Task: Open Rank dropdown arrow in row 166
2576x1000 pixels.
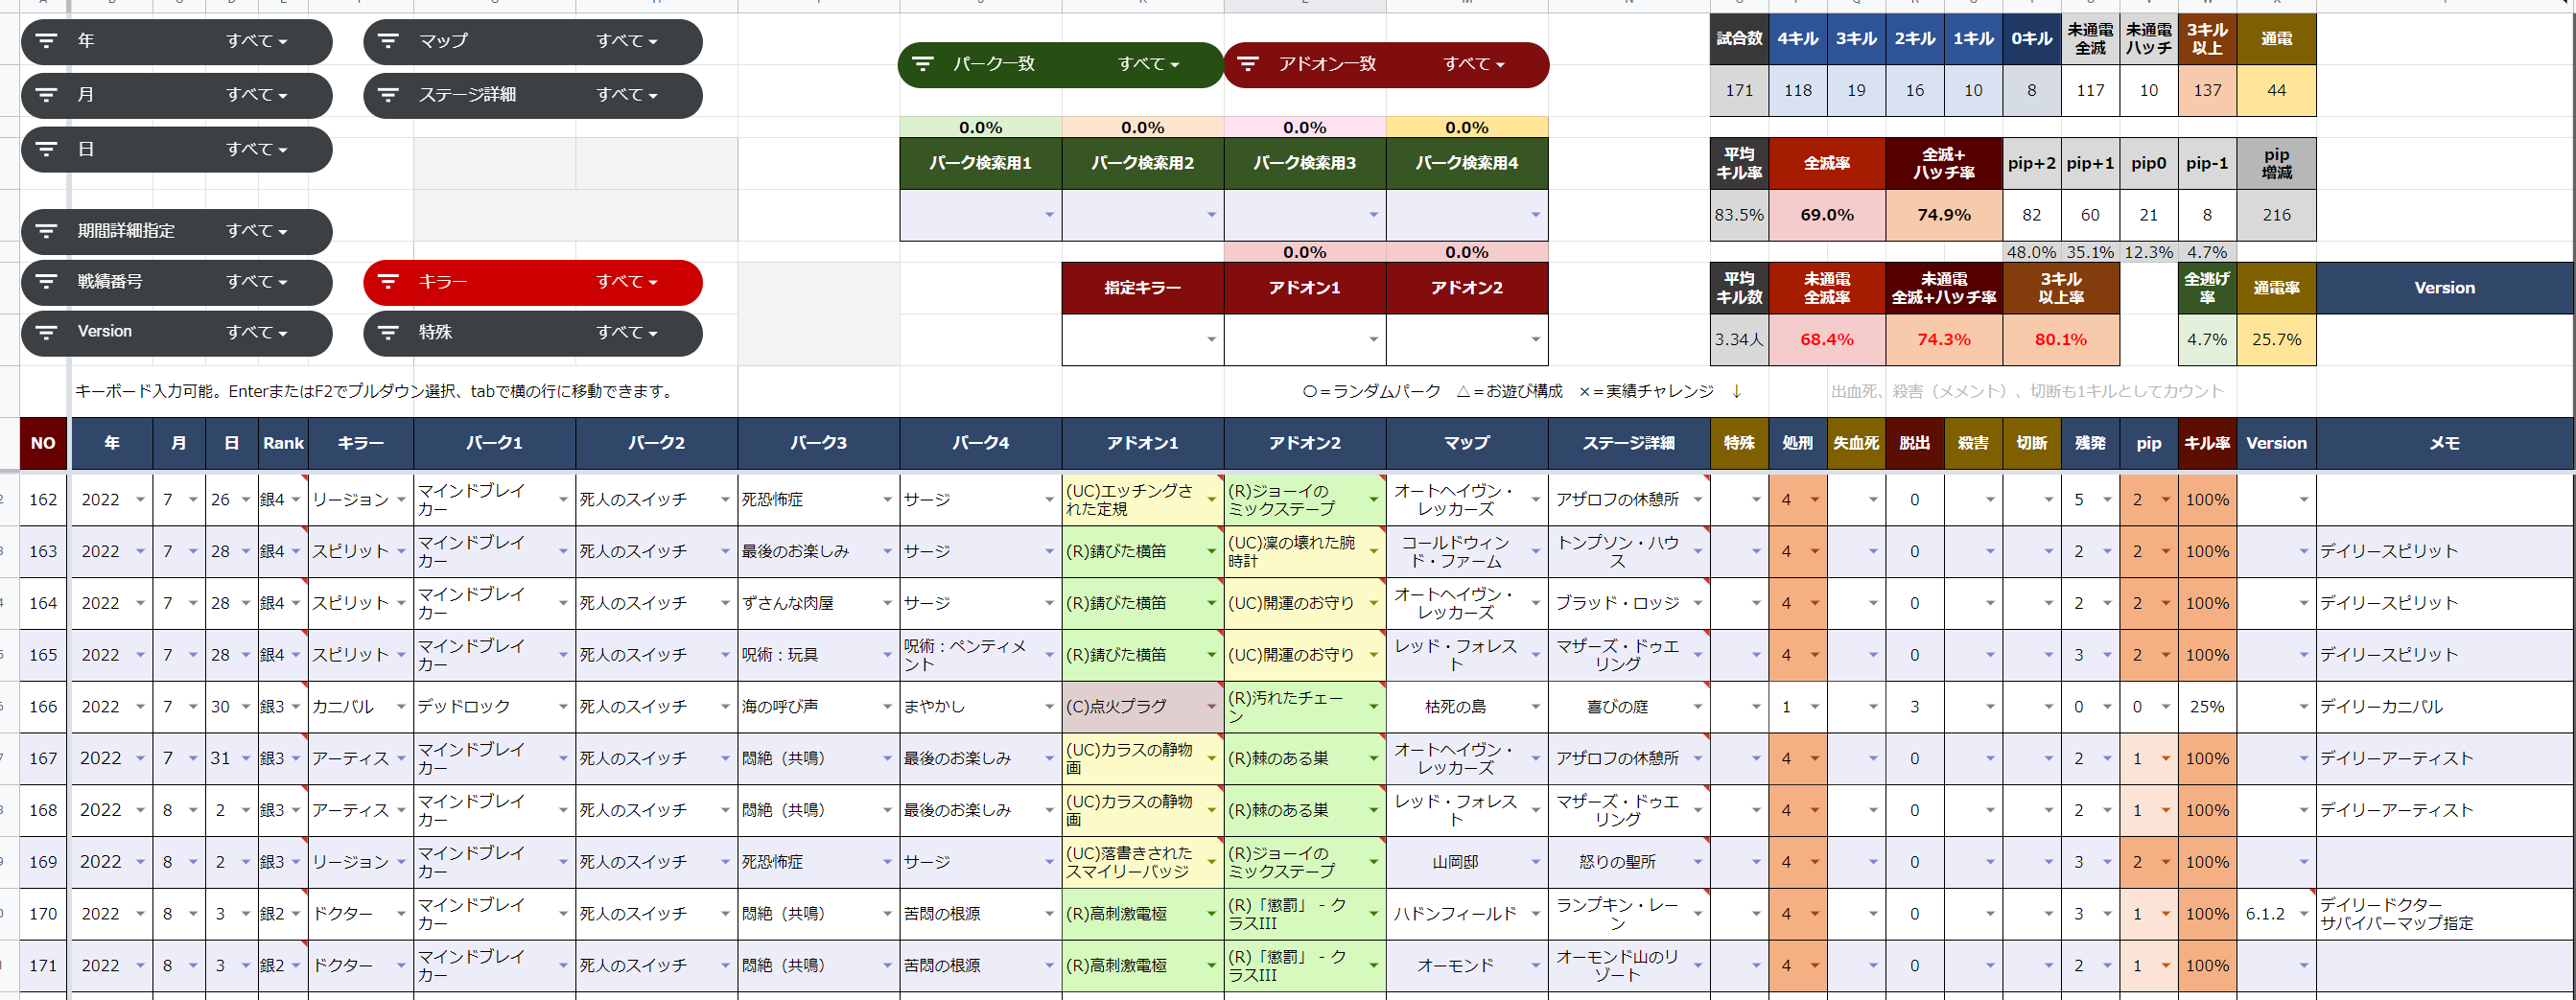Action: pyautogui.click(x=296, y=707)
